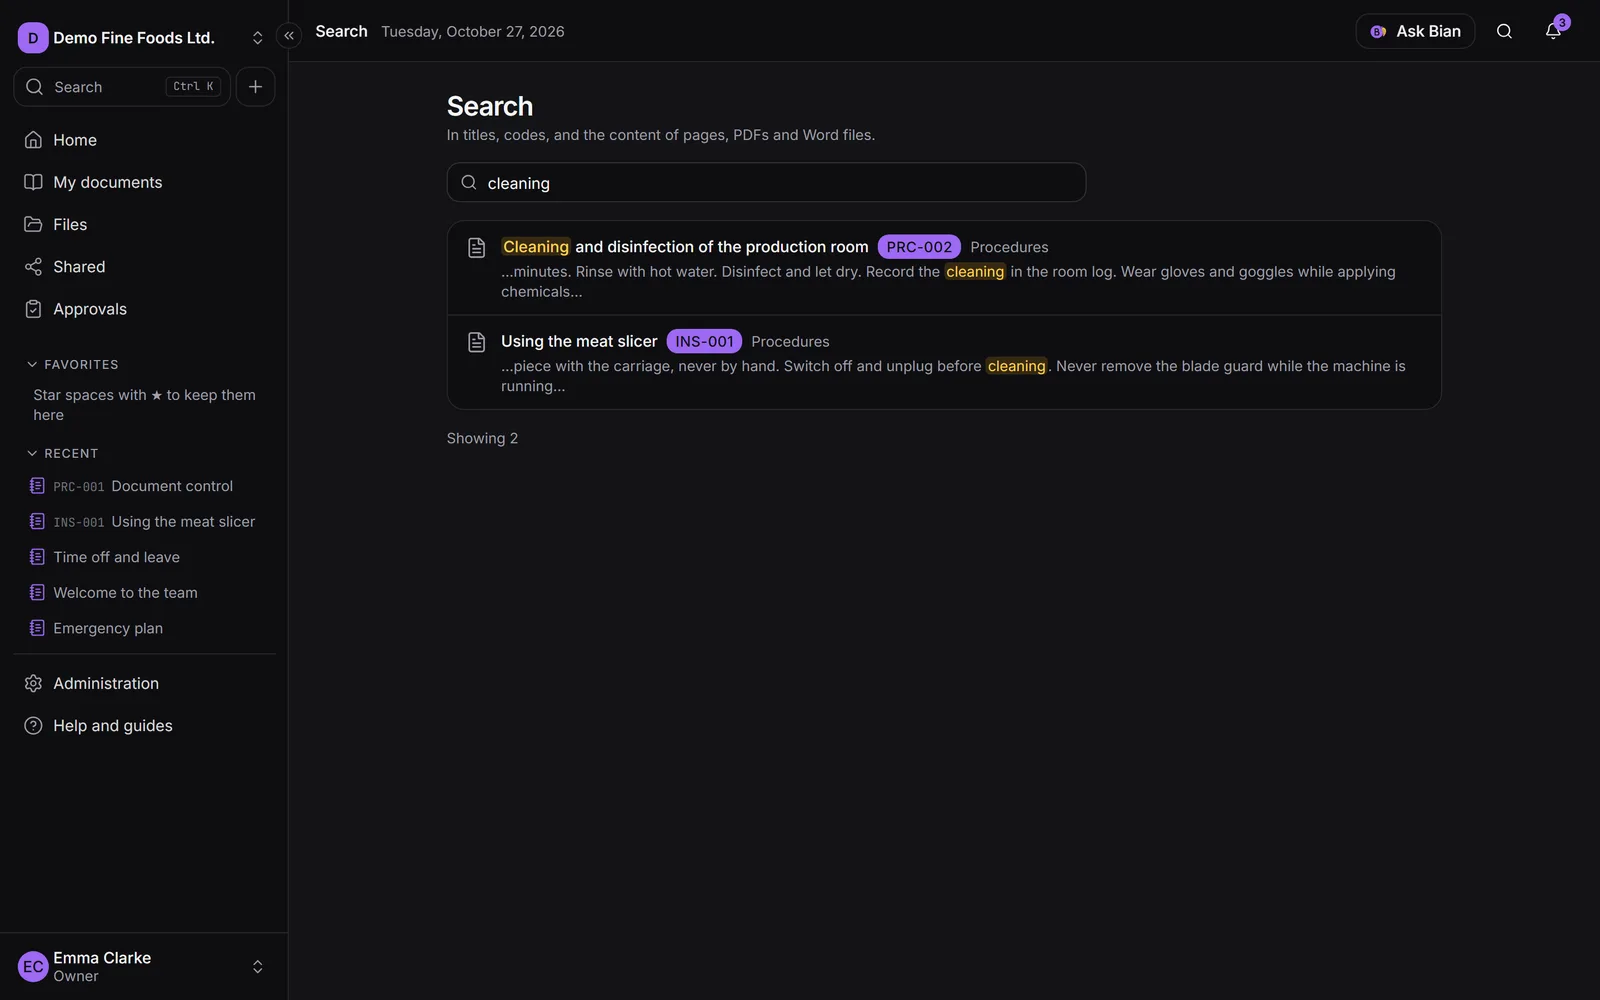Click the page icon beside Document control
Image resolution: width=1600 pixels, height=1000 pixels.
click(37, 486)
